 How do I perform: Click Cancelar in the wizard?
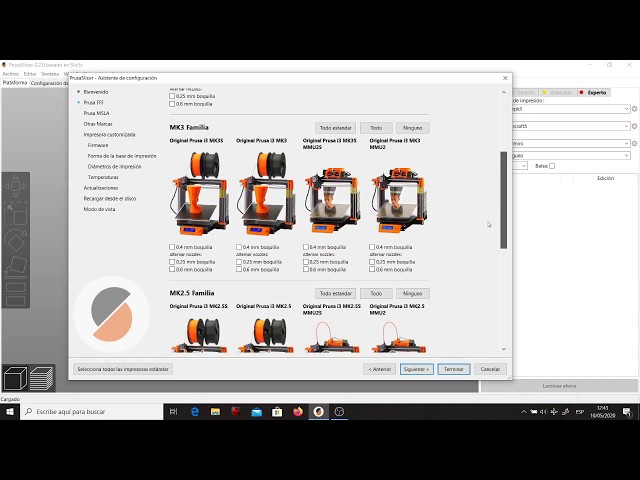tap(490, 369)
